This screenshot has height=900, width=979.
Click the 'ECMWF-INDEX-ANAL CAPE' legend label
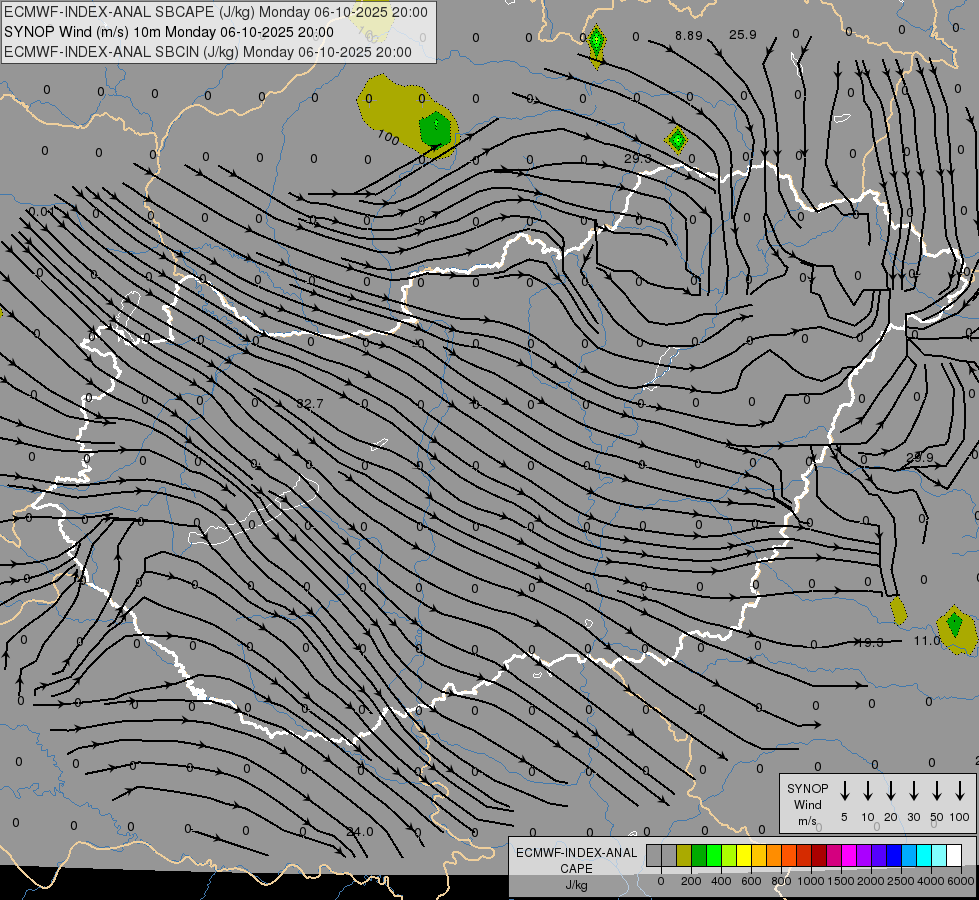pyautogui.click(x=576, y=860)
